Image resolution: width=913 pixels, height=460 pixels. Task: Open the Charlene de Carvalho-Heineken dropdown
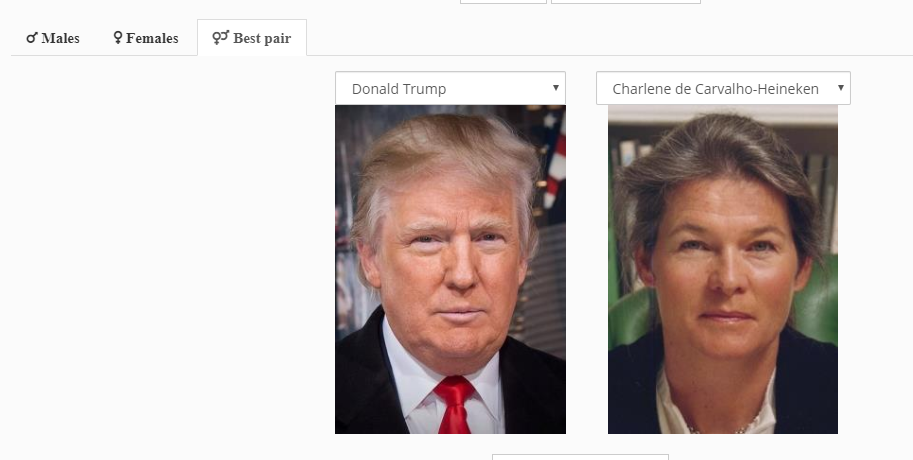point(723,89)
